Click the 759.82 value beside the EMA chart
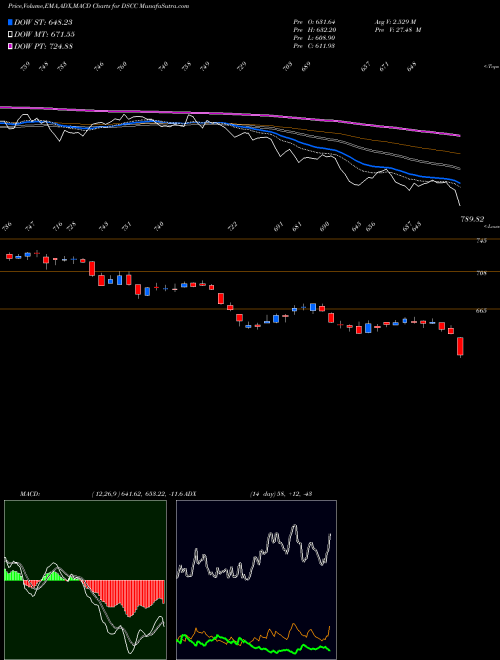Image resolution: width=500 pixels, height=660 pixels. (473, 219)
